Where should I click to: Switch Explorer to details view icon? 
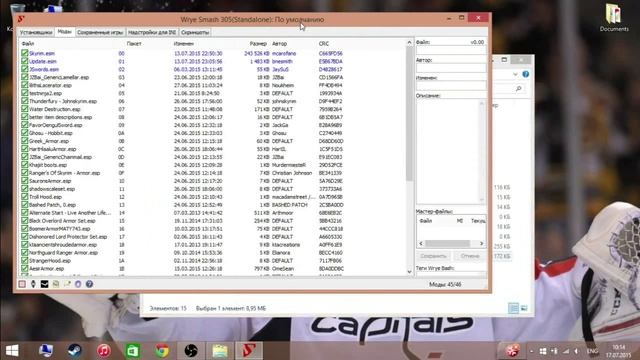point(513,308)
